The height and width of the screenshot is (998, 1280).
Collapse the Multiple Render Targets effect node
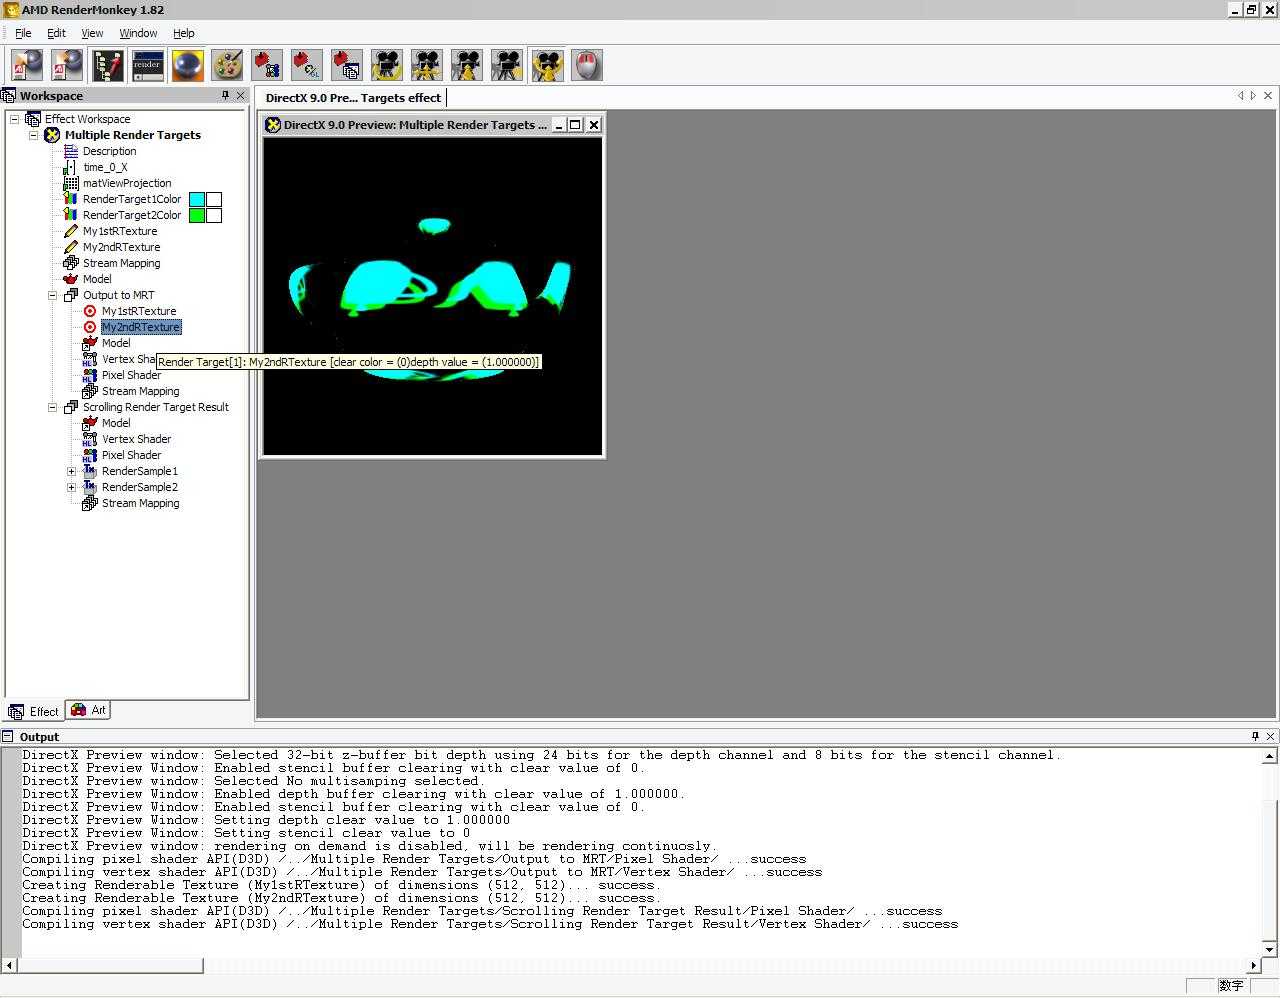tap(34, 135)
